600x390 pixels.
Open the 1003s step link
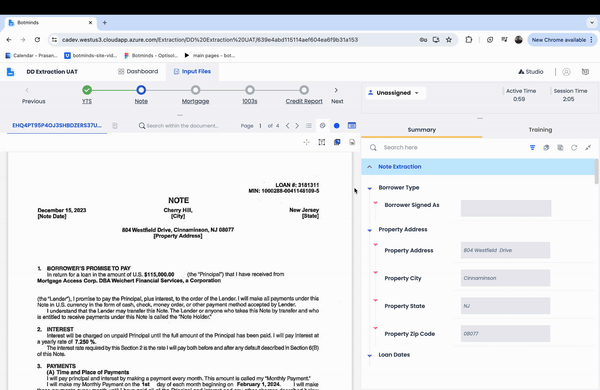[249, 101]
